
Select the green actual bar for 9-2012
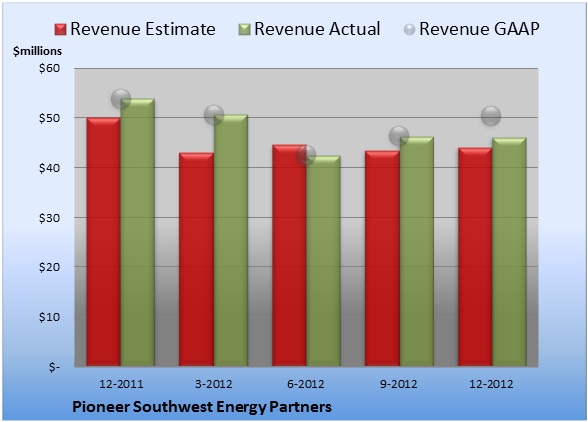point(416,251)
